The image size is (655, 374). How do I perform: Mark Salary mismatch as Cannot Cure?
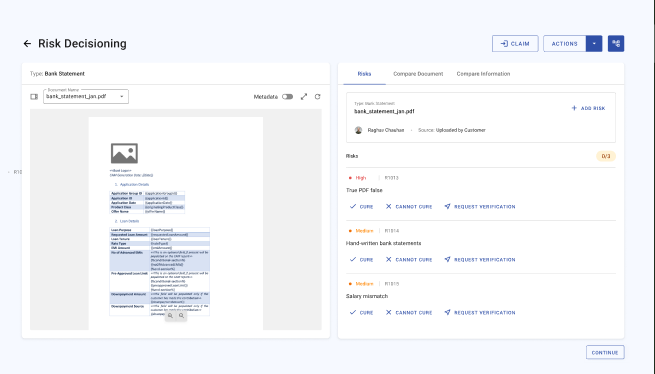(409, 313)
